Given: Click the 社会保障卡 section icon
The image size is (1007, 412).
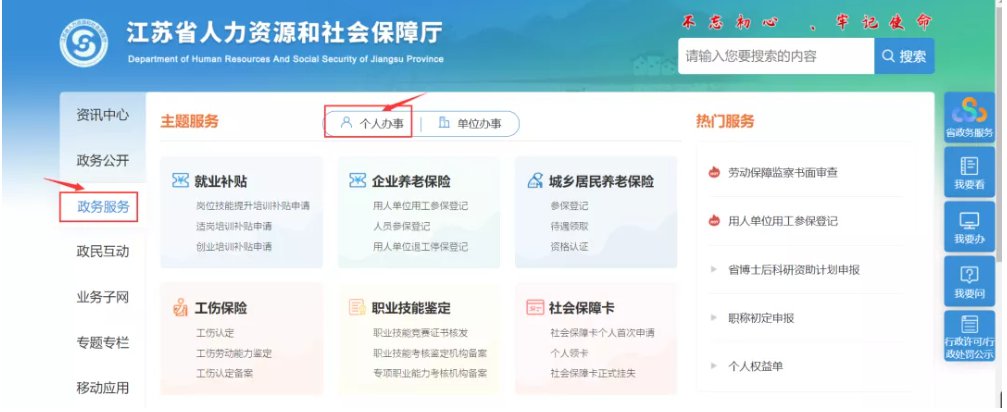Looking at the screenshot, I should tap(534, 307).
